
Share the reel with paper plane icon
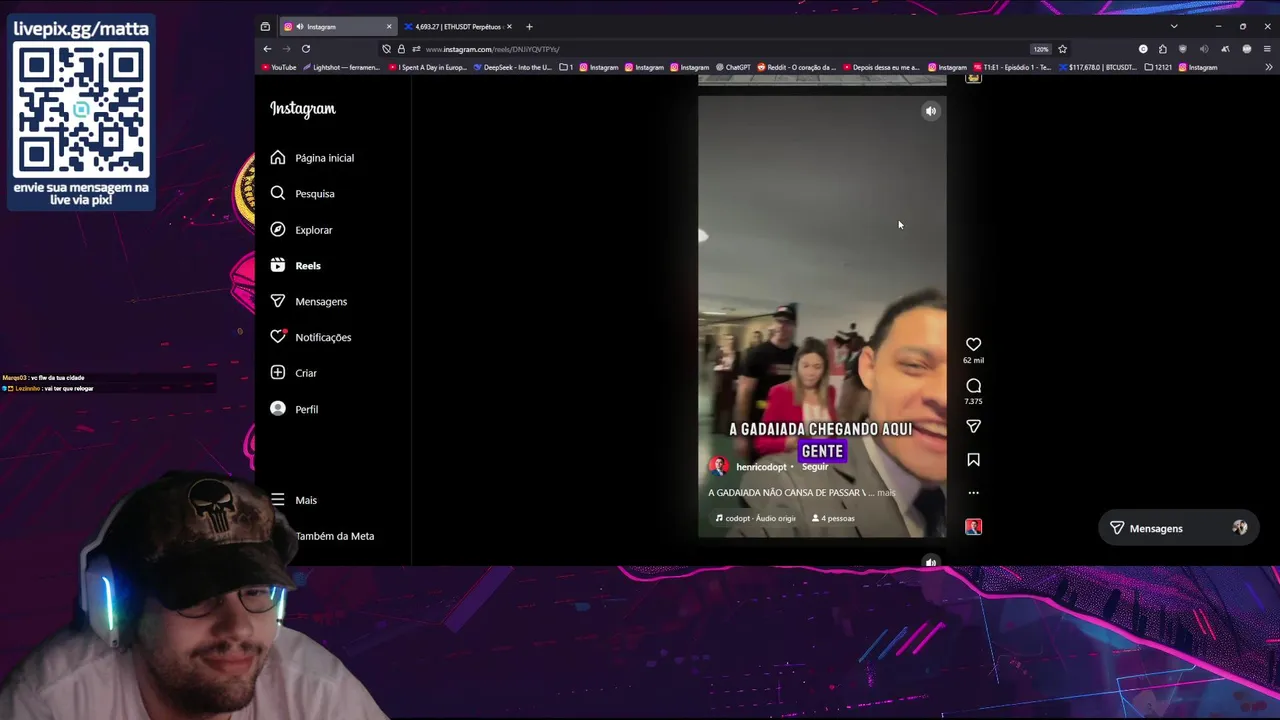973,427
